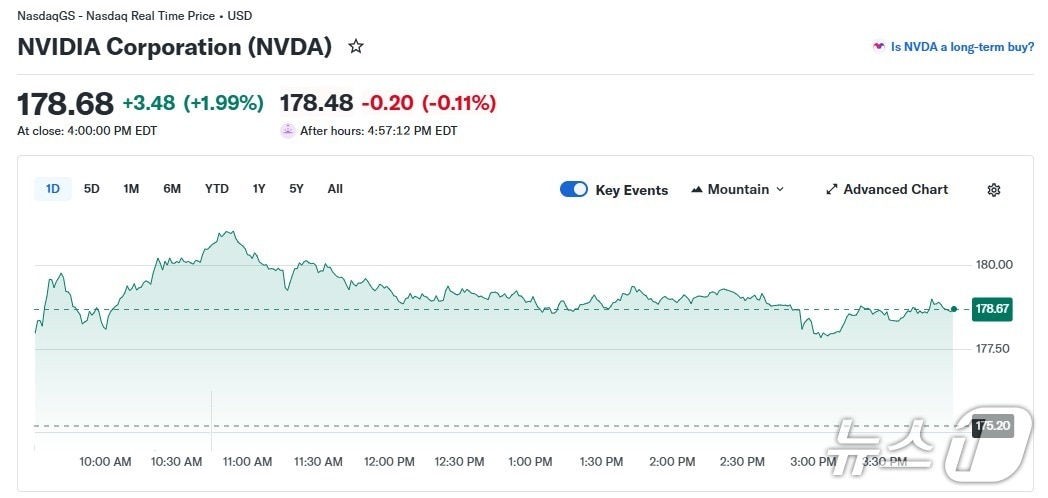Select the 1D time range tab
This screenshot has height=498, width=1048.
click(53, 189)
